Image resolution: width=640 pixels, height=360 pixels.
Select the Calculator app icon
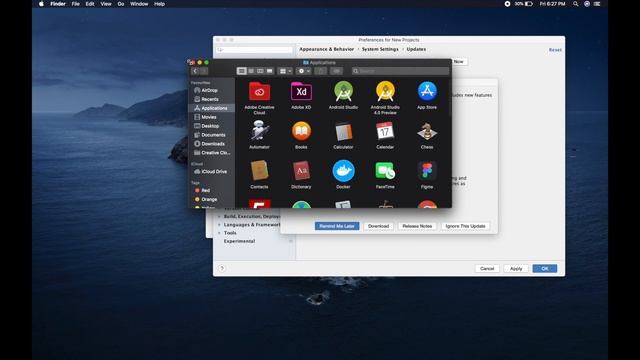pos(343,132)
